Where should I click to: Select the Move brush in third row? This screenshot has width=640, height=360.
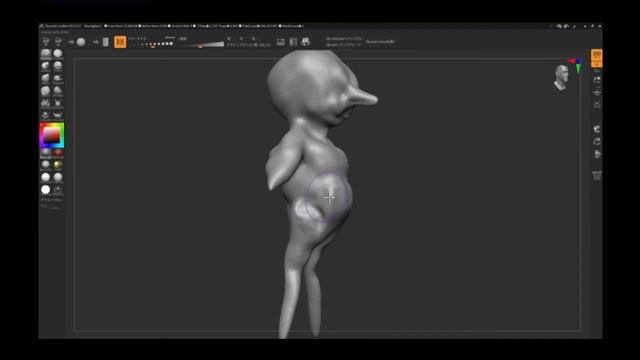(46, 78)
